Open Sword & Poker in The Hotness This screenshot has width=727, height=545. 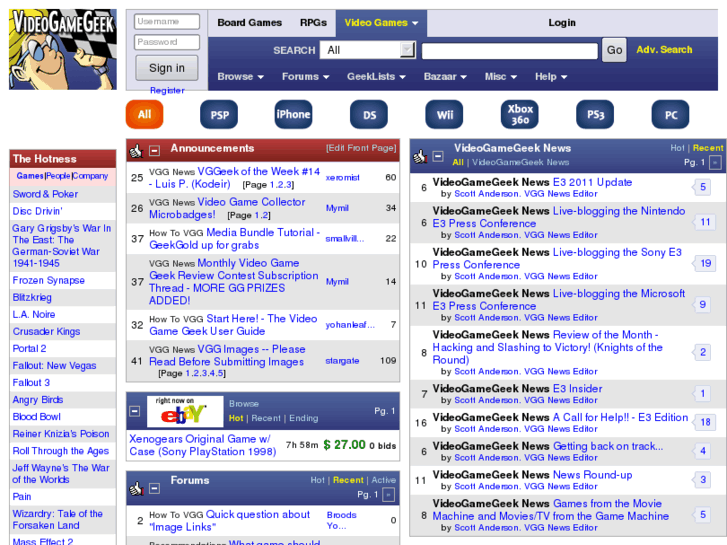click(x=45, y=194)
